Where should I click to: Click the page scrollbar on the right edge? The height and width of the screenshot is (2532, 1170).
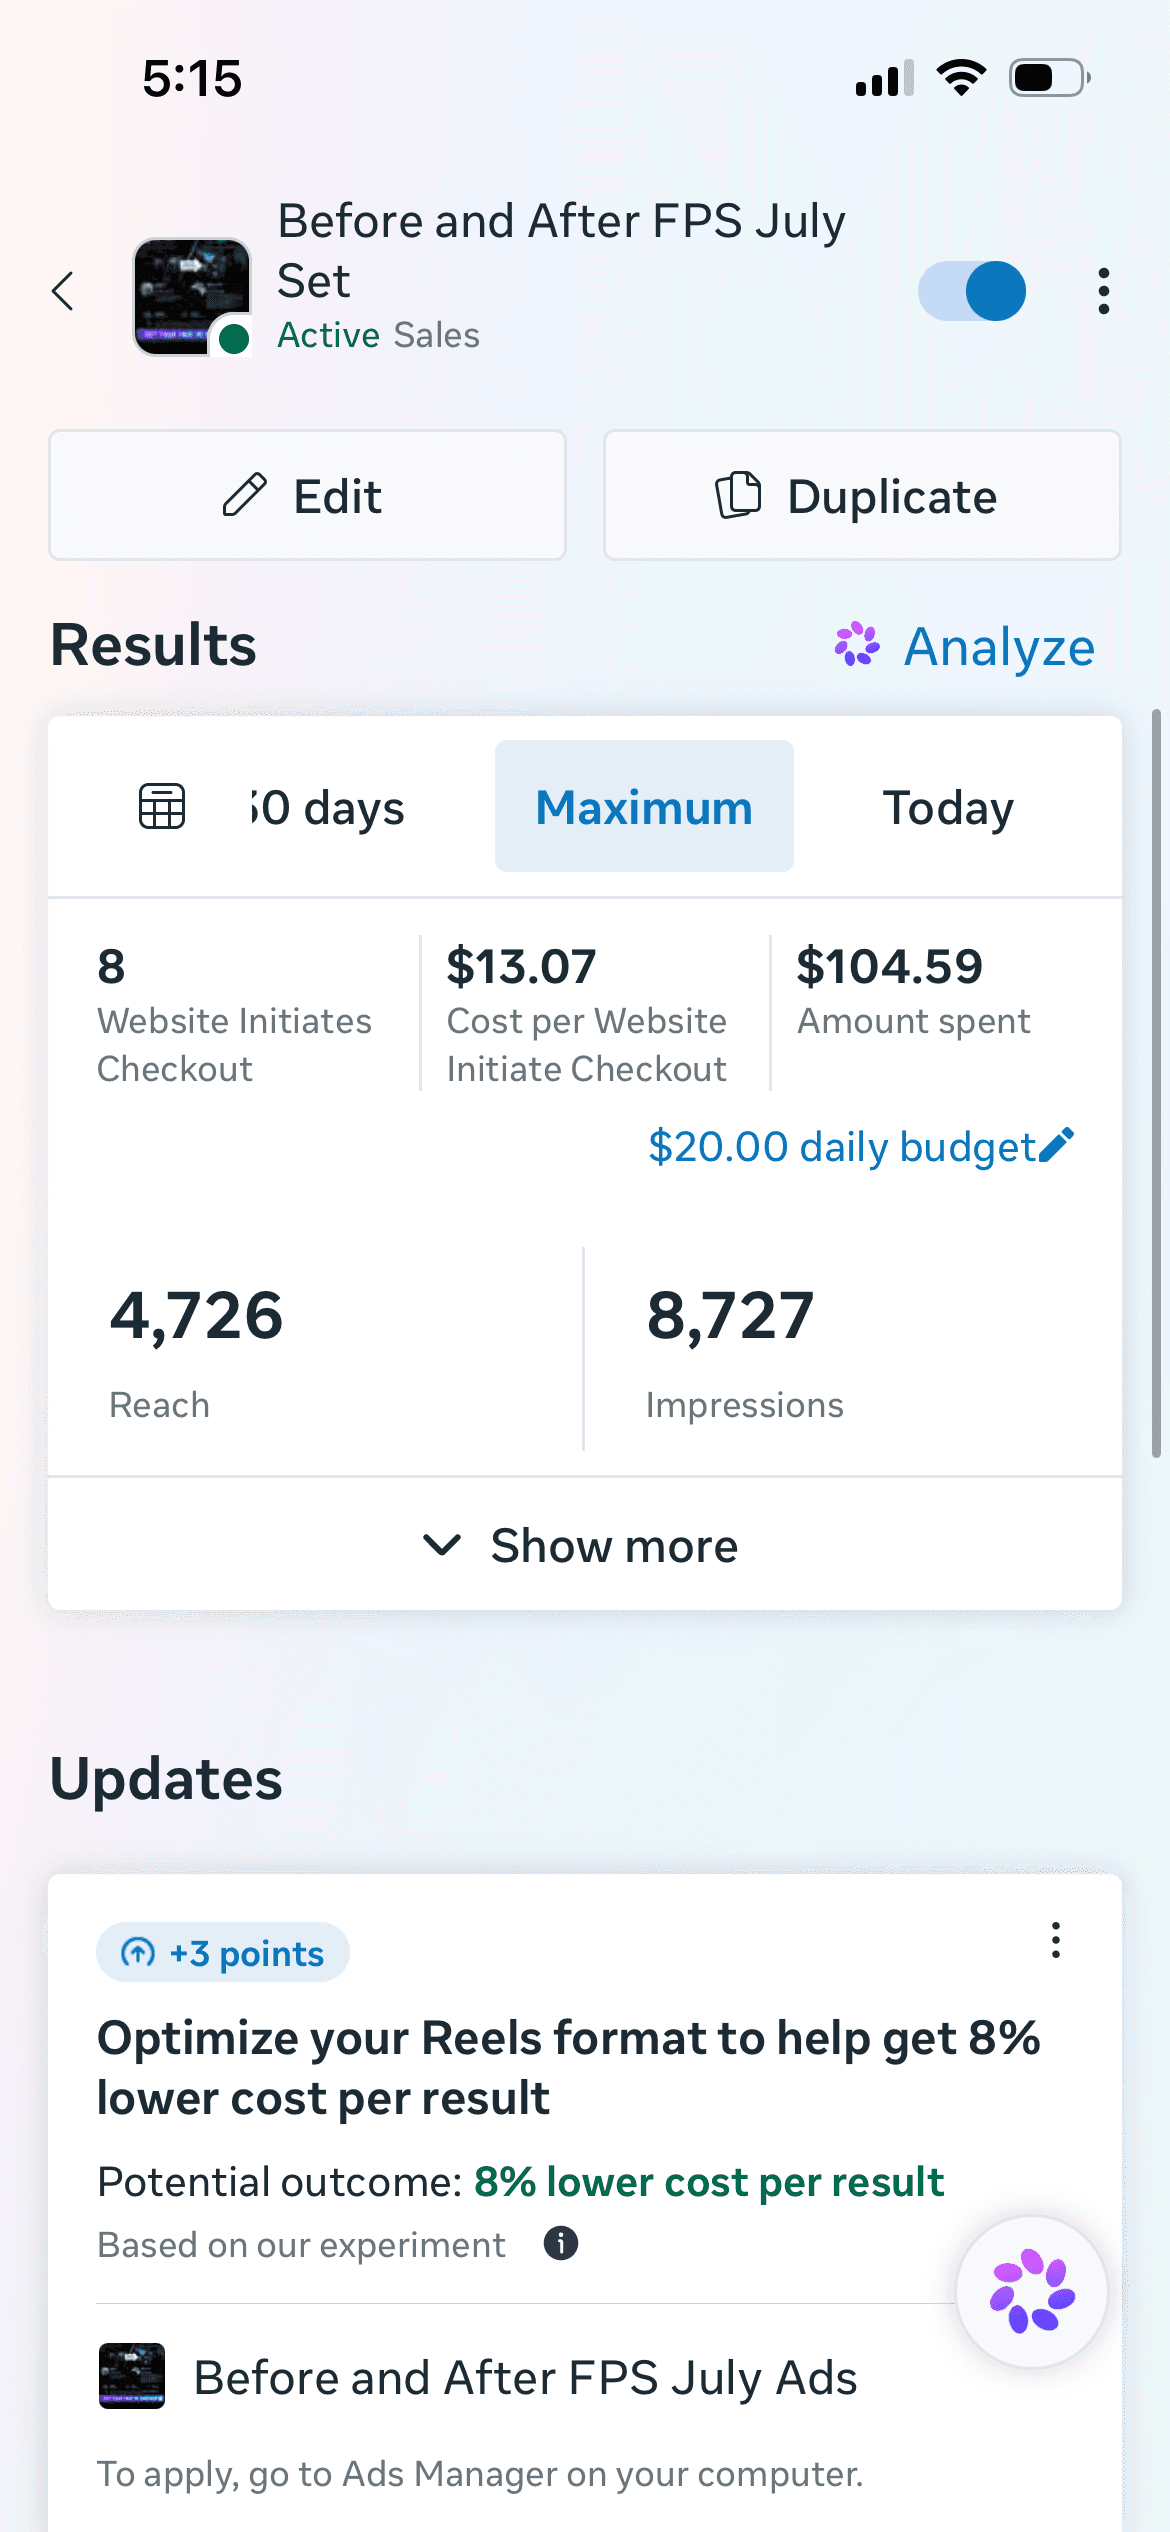tap(1156, 1083)
